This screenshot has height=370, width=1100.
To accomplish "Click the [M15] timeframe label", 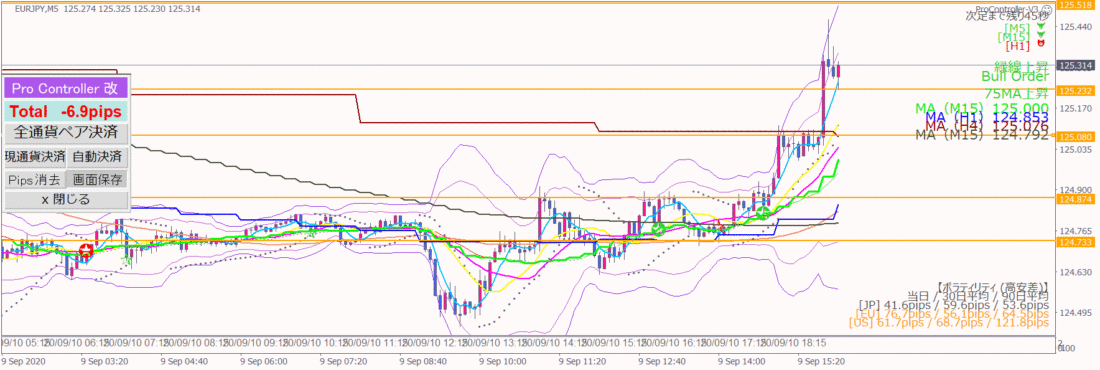I will (x=1015, y=37).
